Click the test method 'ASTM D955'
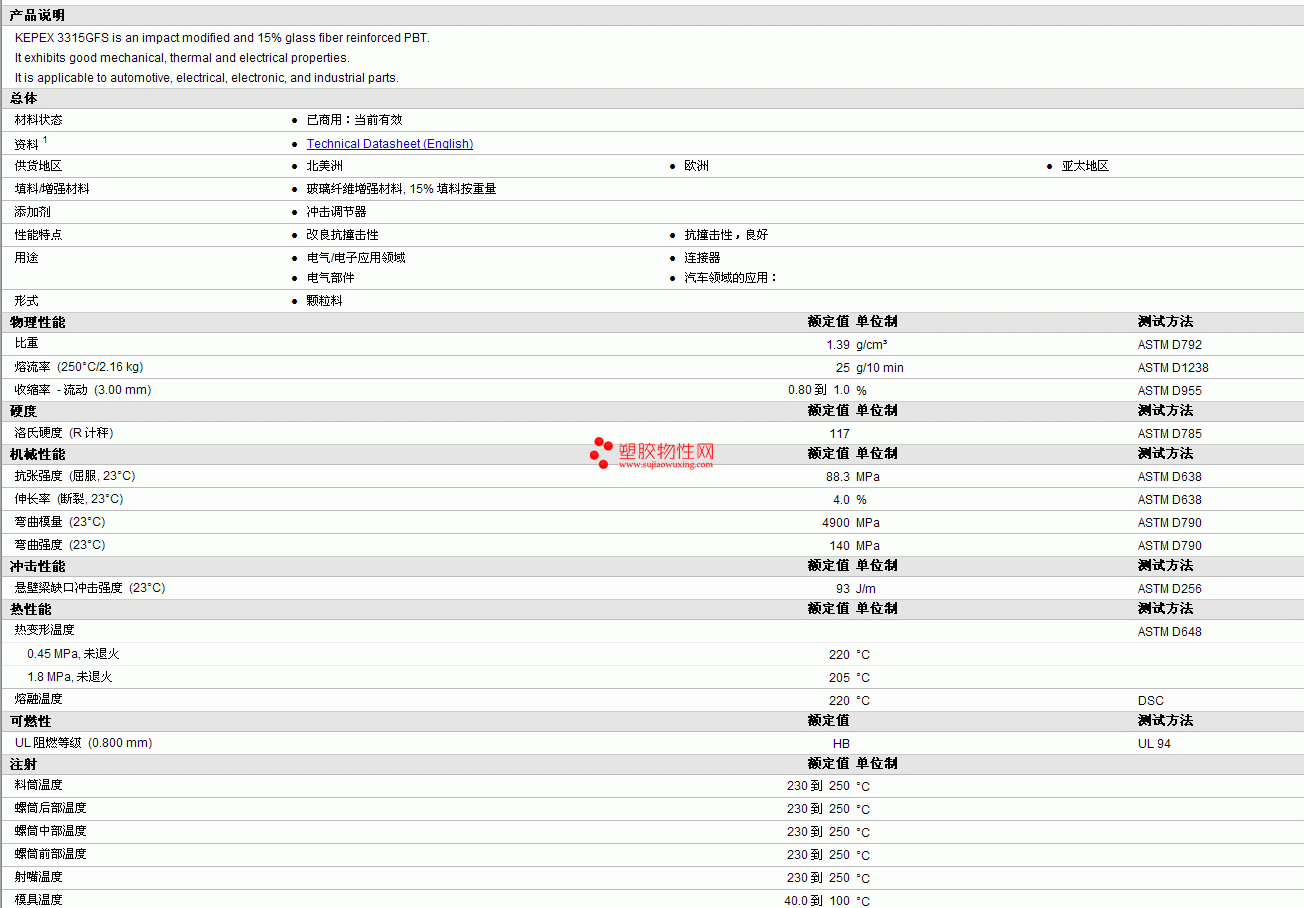1304x908 pixels. [x=1170, y=391]
